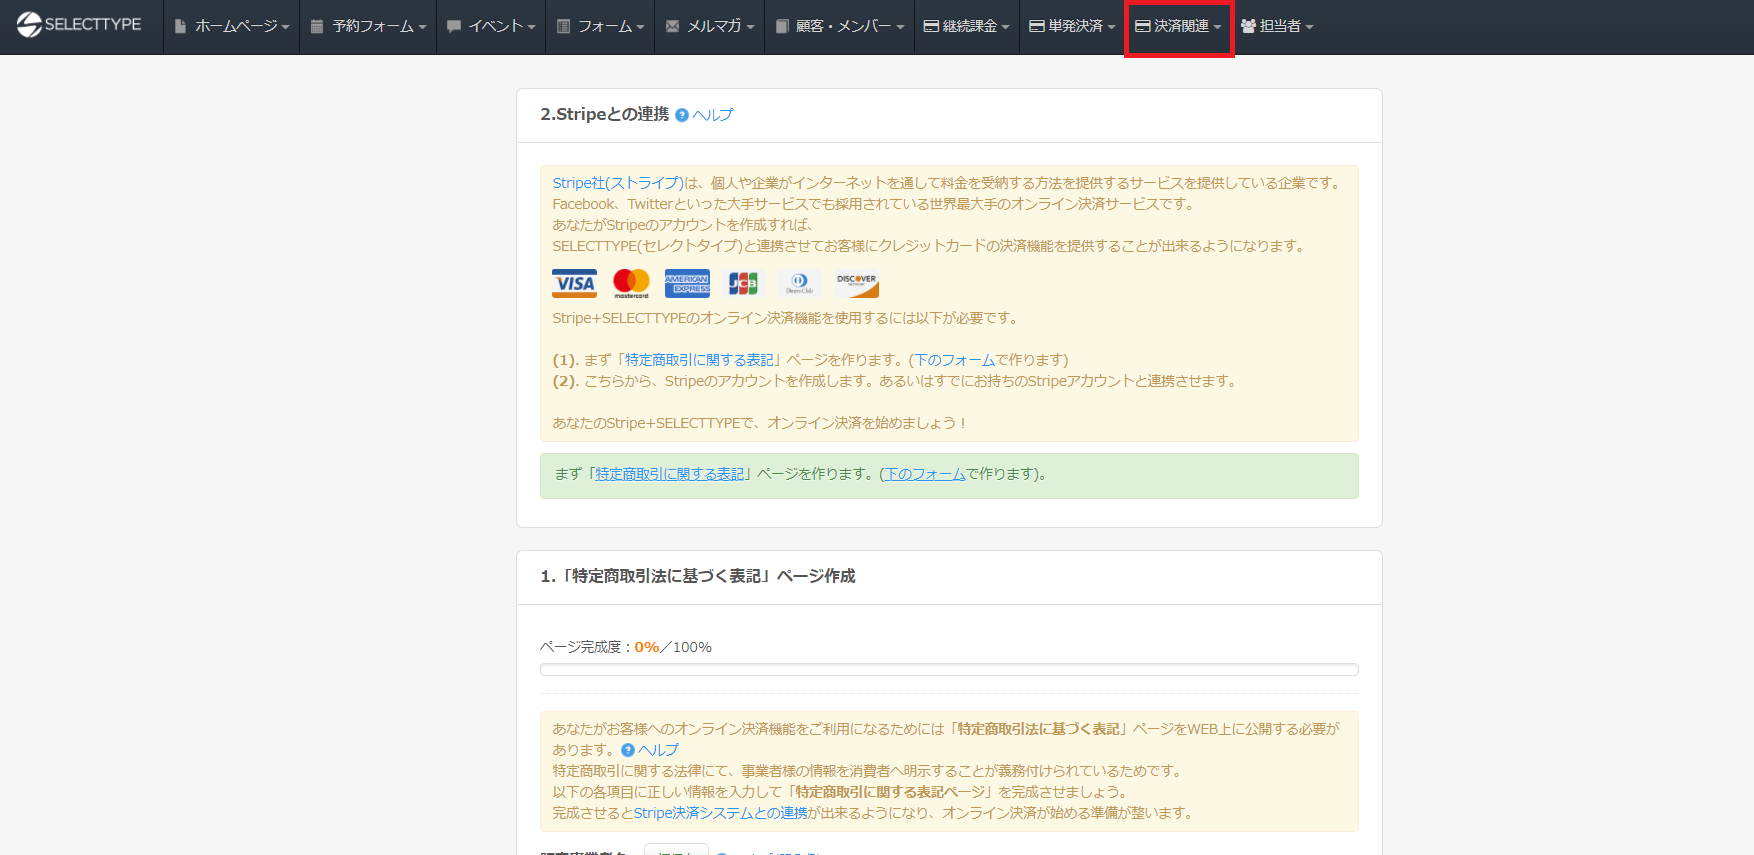The image size is (1754, 855).
Task: Expand the 継続課金 dropdown caret
Action: click(1005, 27)
